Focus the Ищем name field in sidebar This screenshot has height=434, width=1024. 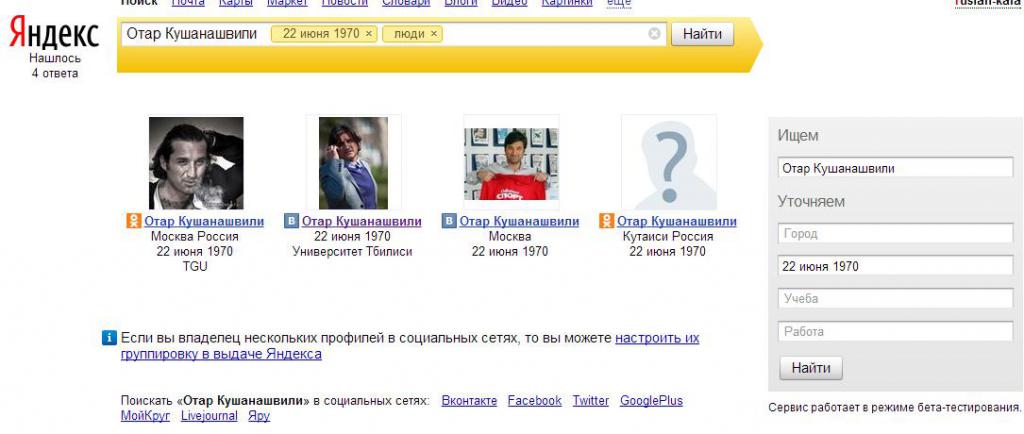(895, 168)
